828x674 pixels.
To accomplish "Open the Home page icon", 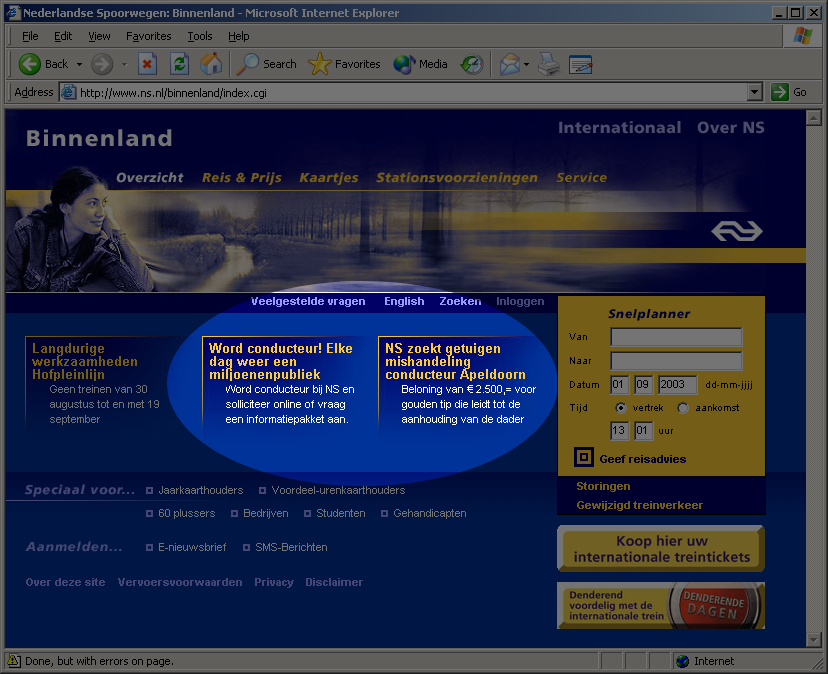I will pos(211,64).
